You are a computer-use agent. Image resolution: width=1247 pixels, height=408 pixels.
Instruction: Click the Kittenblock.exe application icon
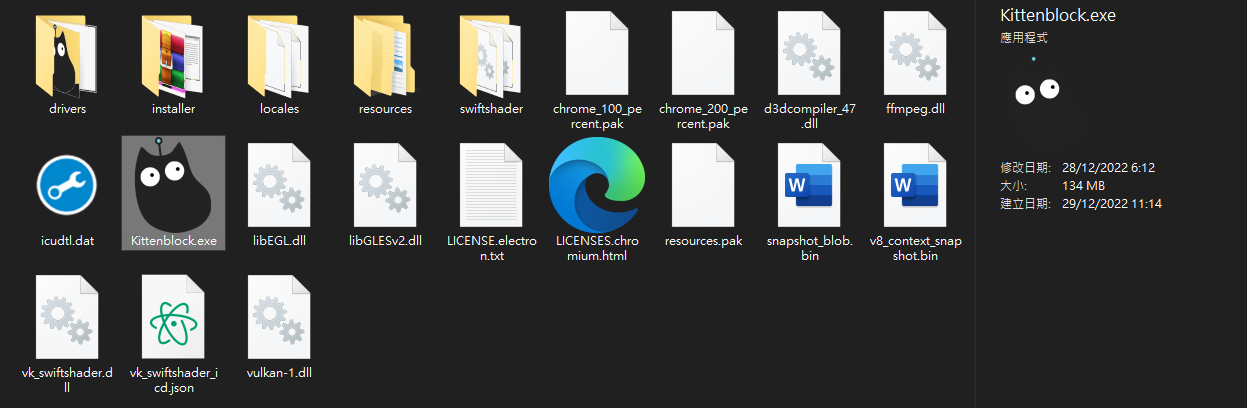pyautogui.click(x=173, y=187)
